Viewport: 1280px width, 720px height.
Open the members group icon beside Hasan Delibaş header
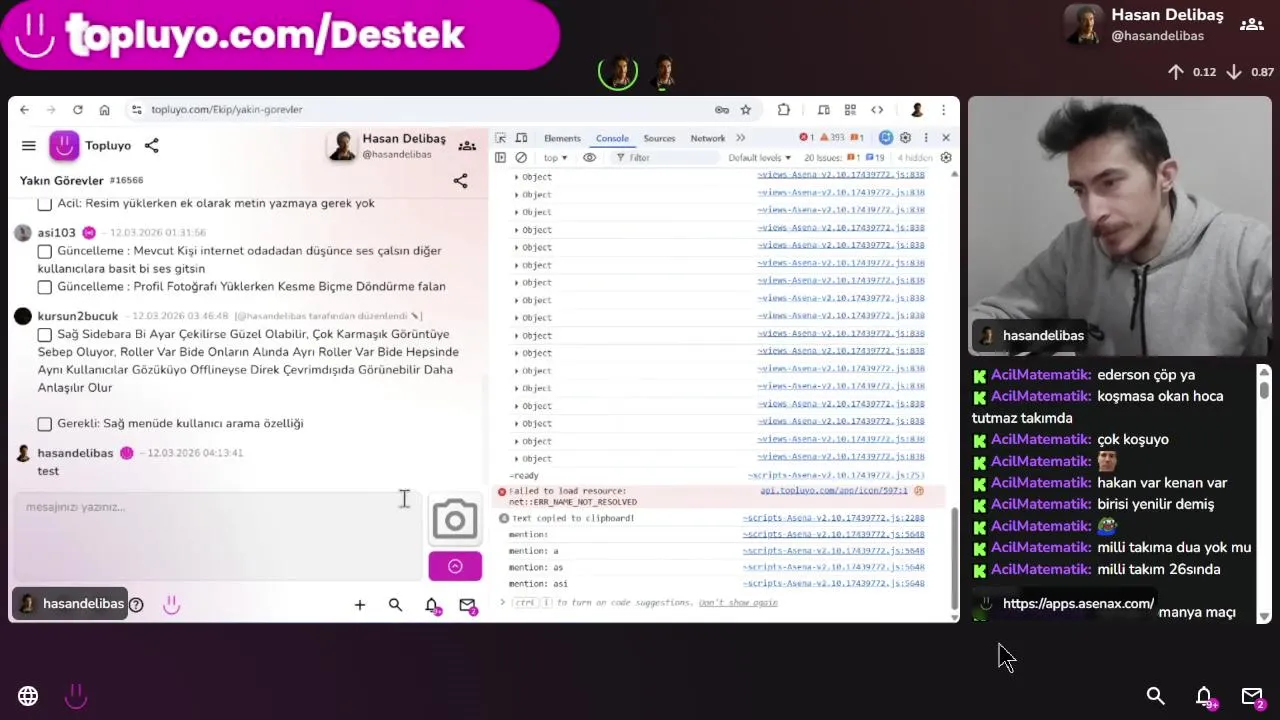click(x=467, y=146)
